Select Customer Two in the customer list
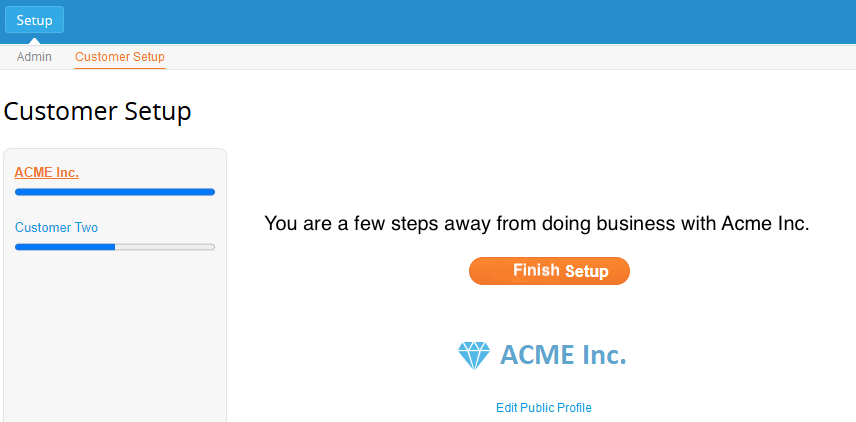The height and width of the screenshot is (422, 856). point(56,227)
